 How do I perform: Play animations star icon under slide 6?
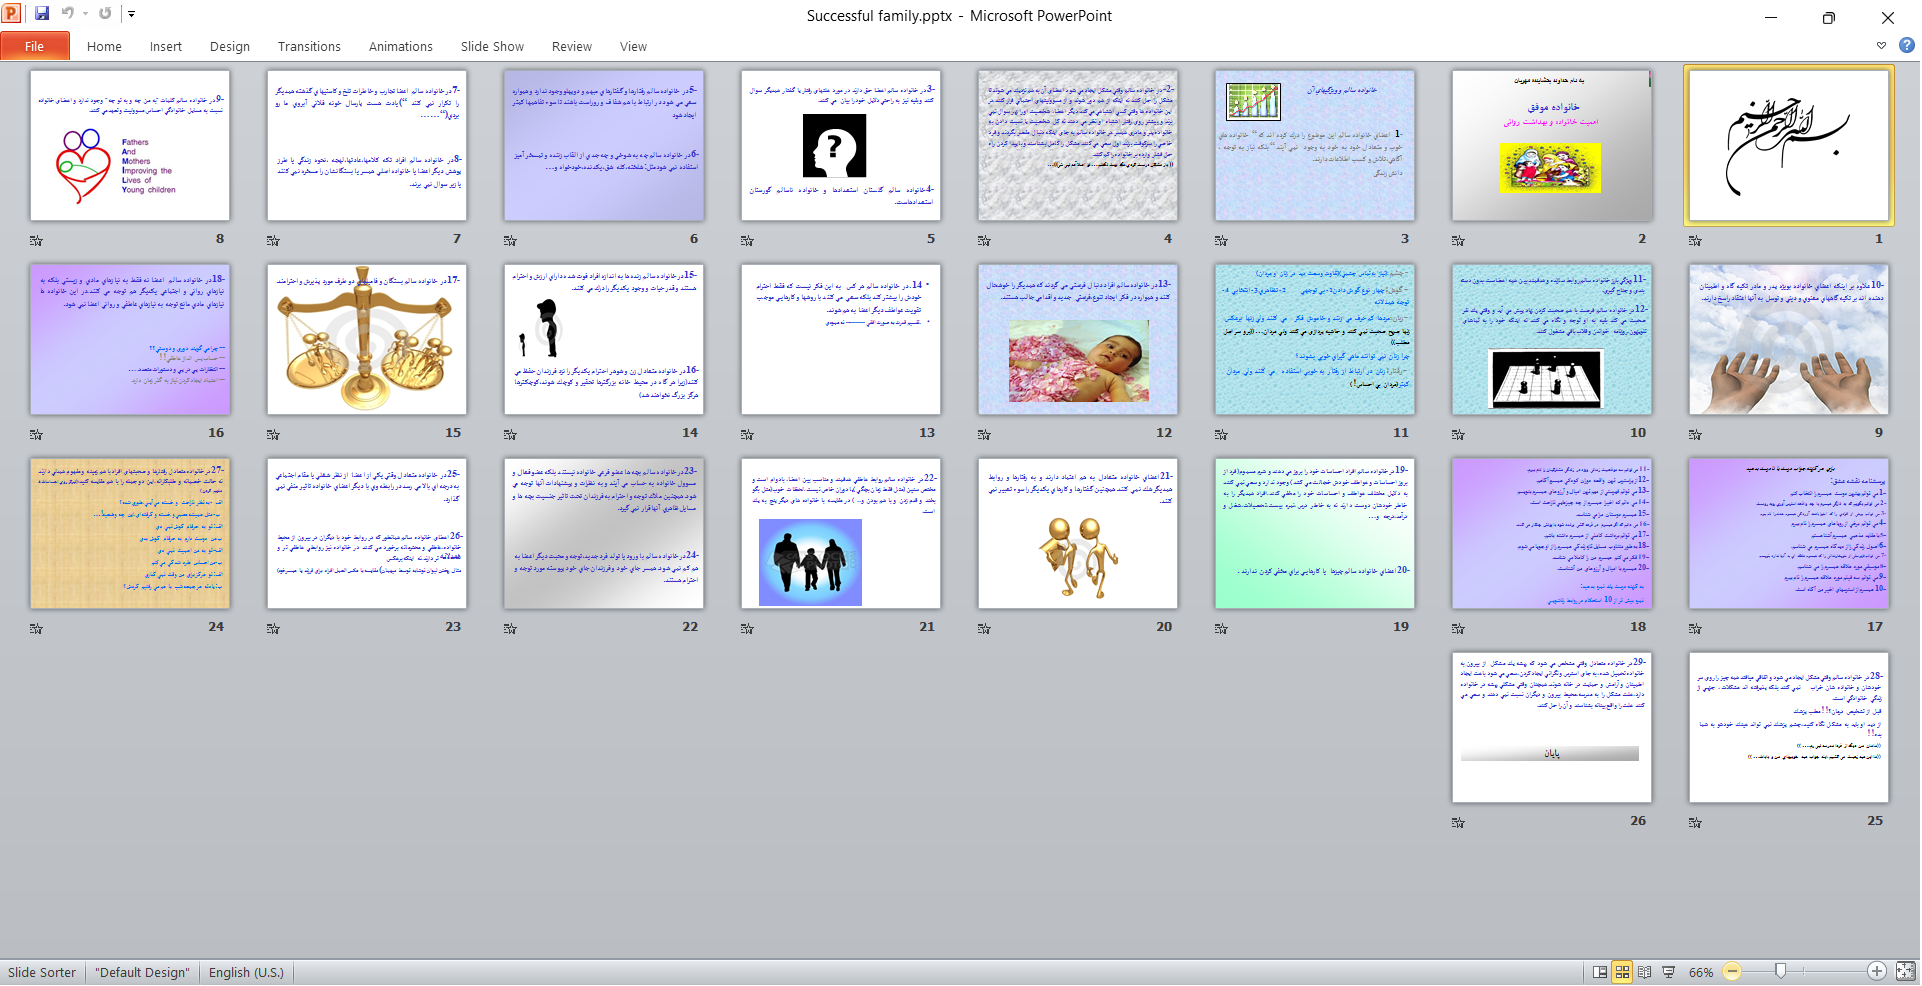(510, 240)
